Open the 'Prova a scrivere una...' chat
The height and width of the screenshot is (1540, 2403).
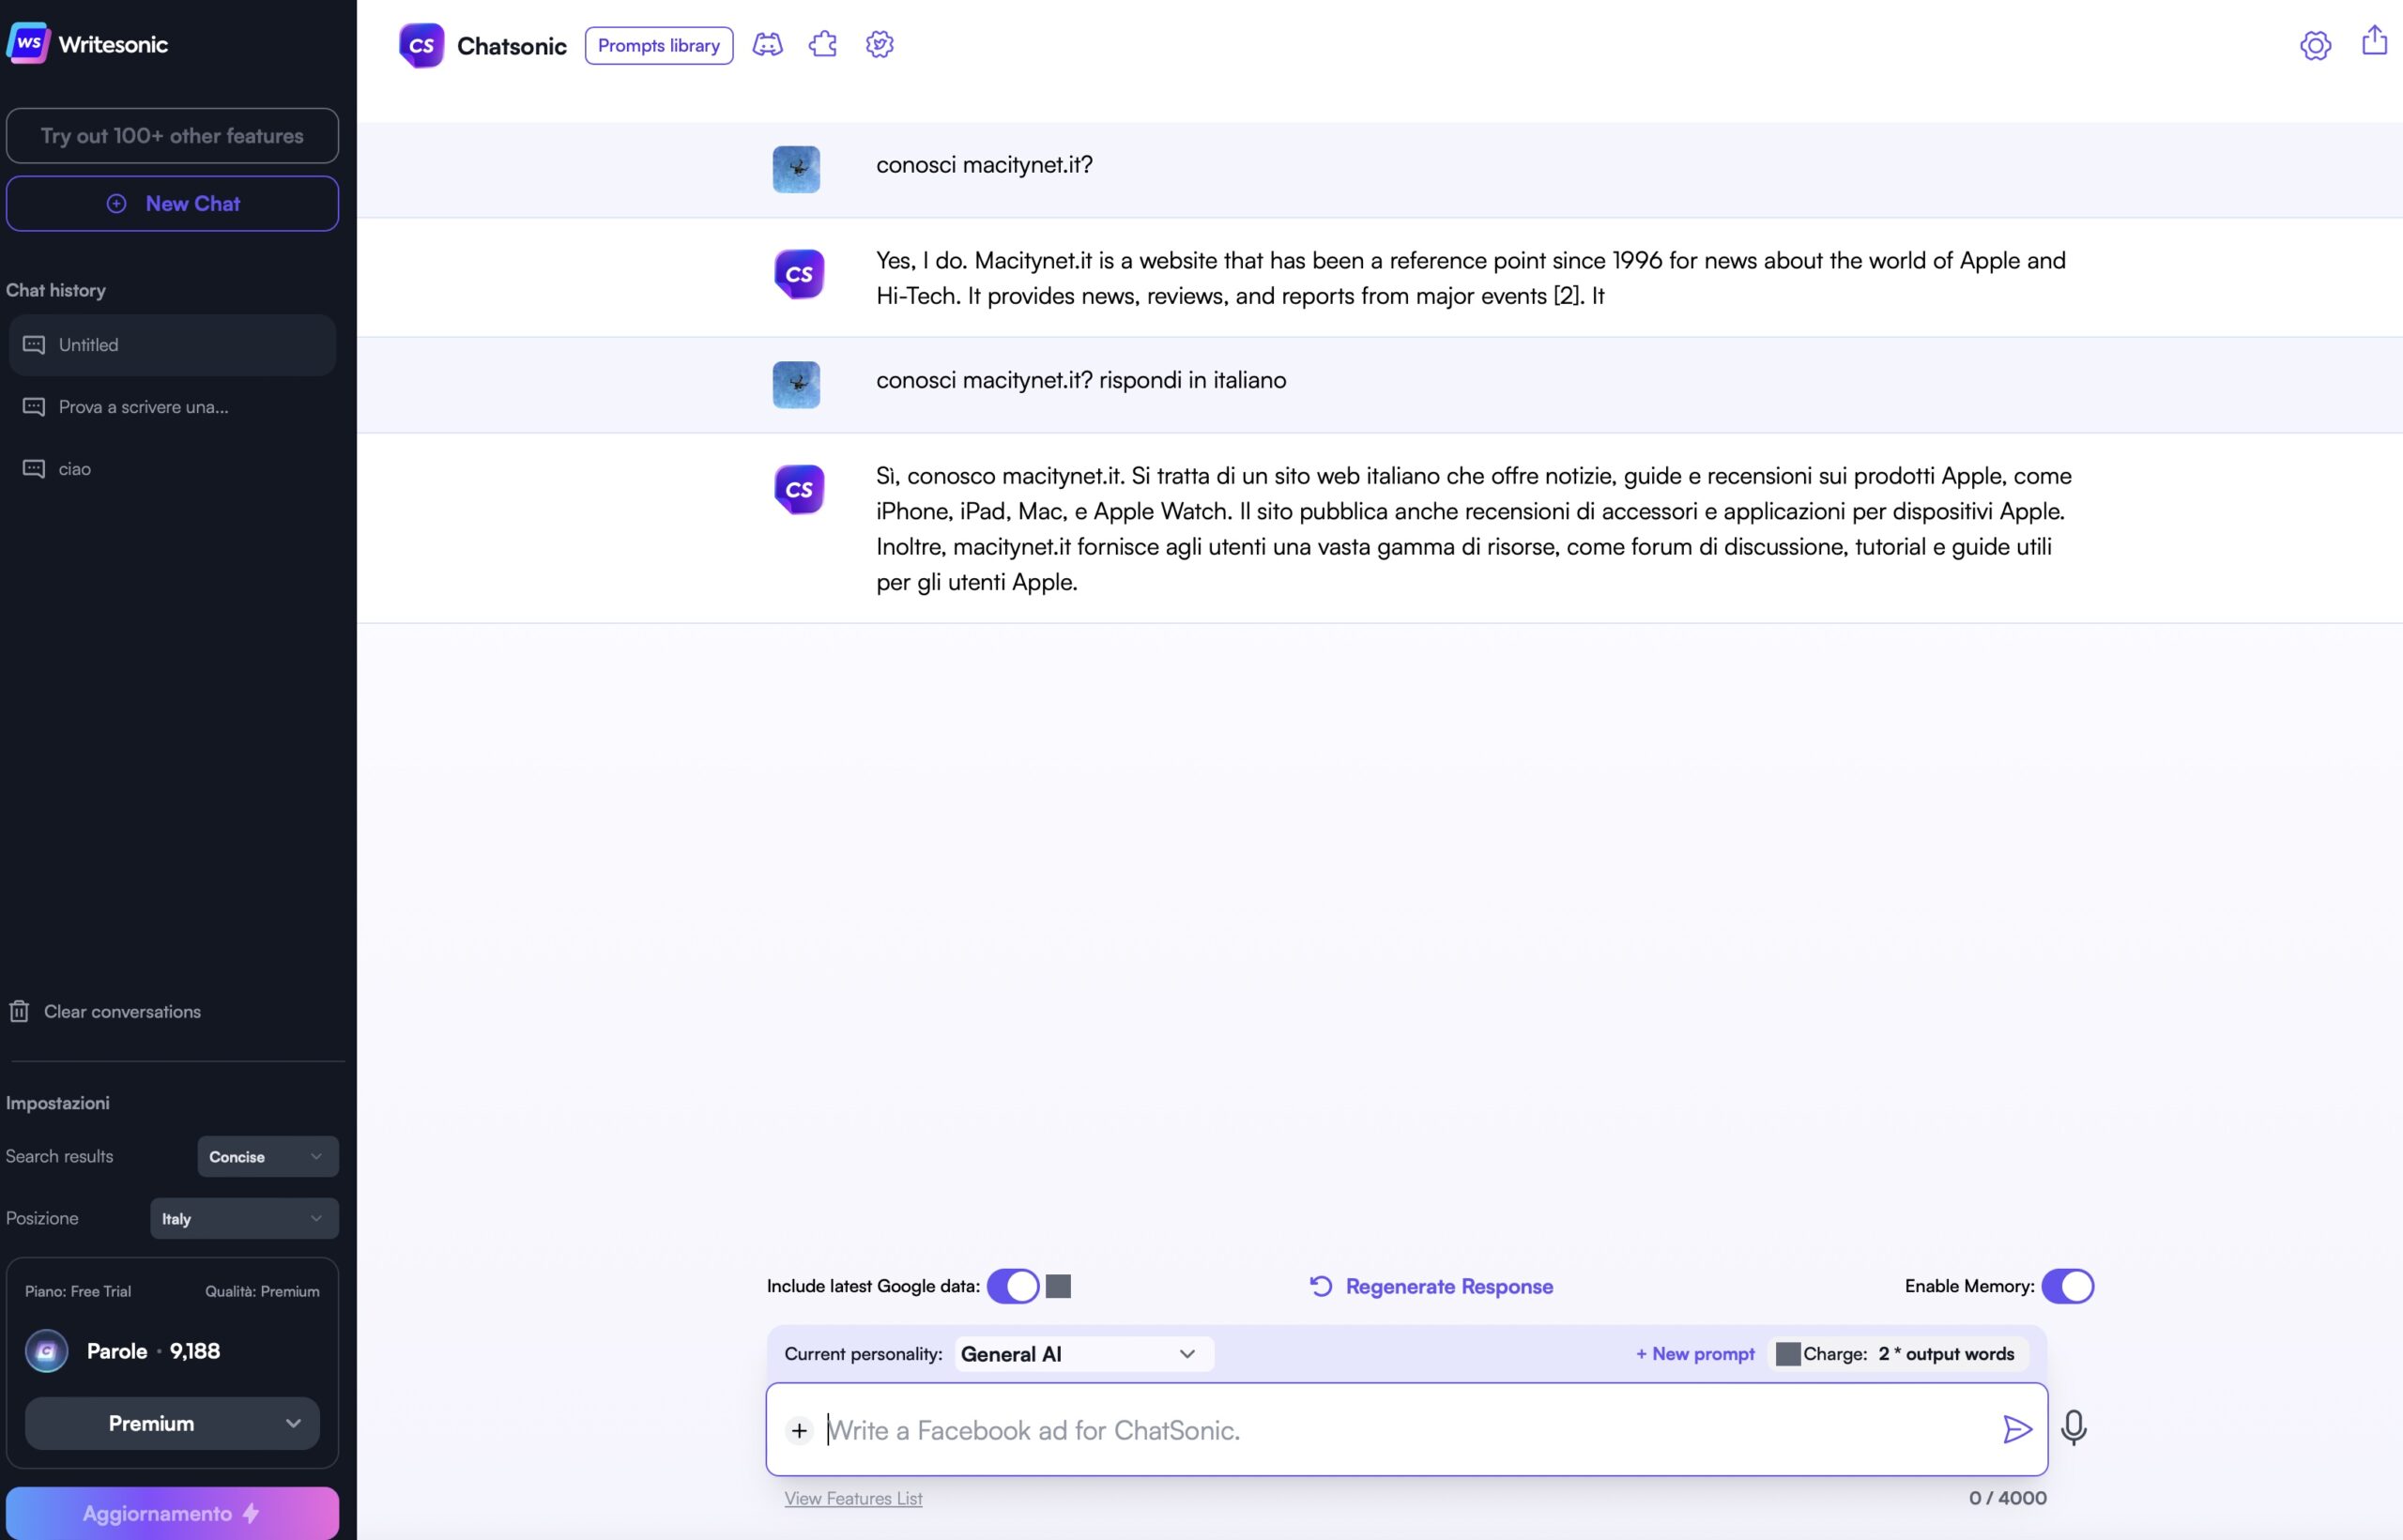(143, 407)
